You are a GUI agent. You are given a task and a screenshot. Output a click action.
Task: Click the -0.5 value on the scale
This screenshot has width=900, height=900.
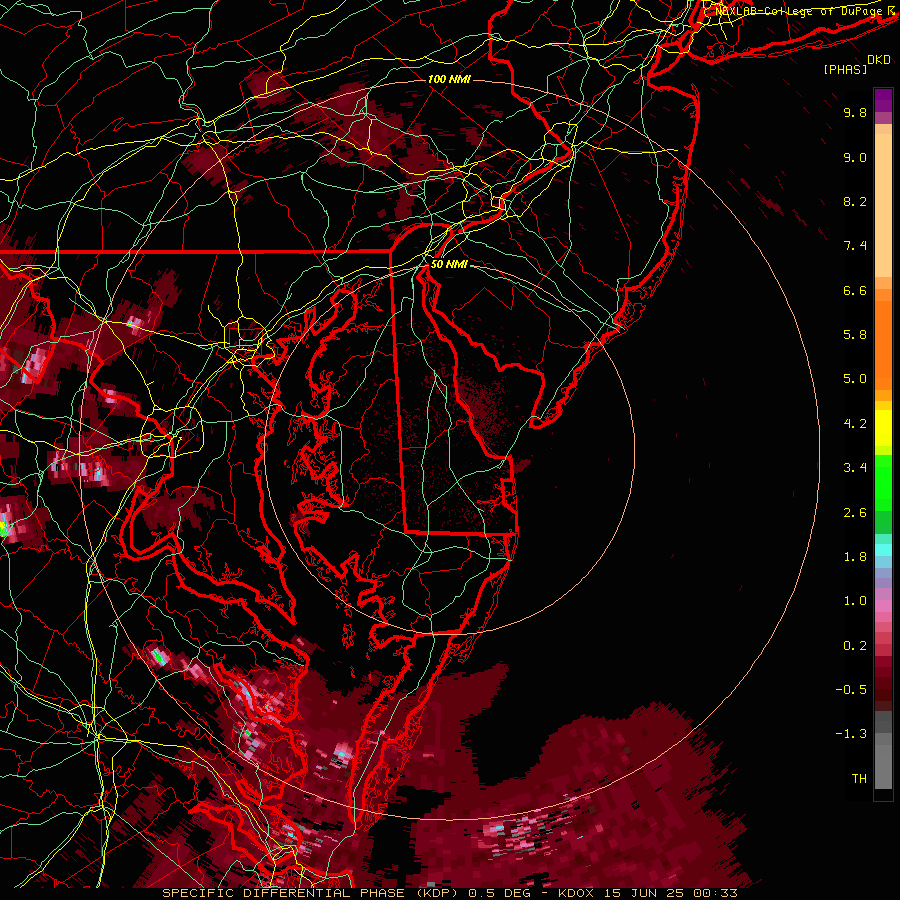851,690
